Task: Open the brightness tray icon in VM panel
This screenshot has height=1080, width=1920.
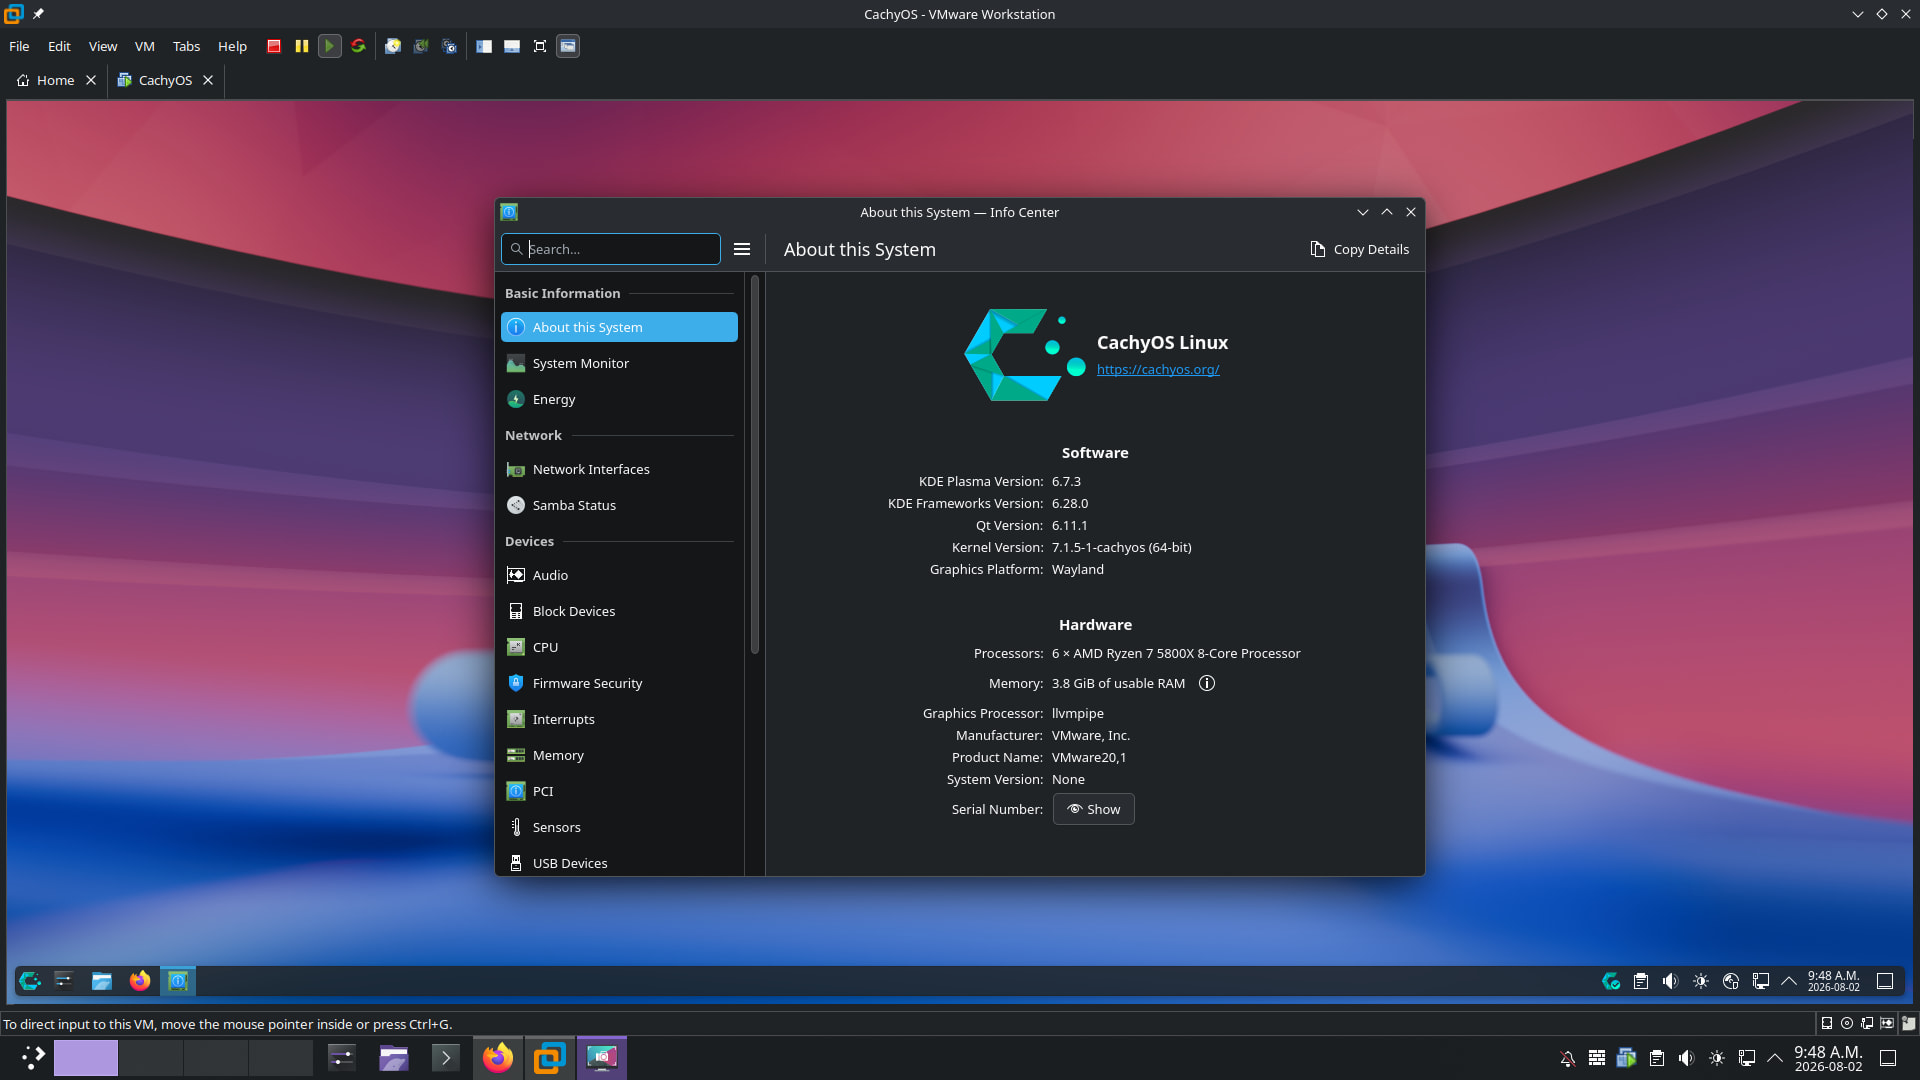Action: coord(1701,981)
